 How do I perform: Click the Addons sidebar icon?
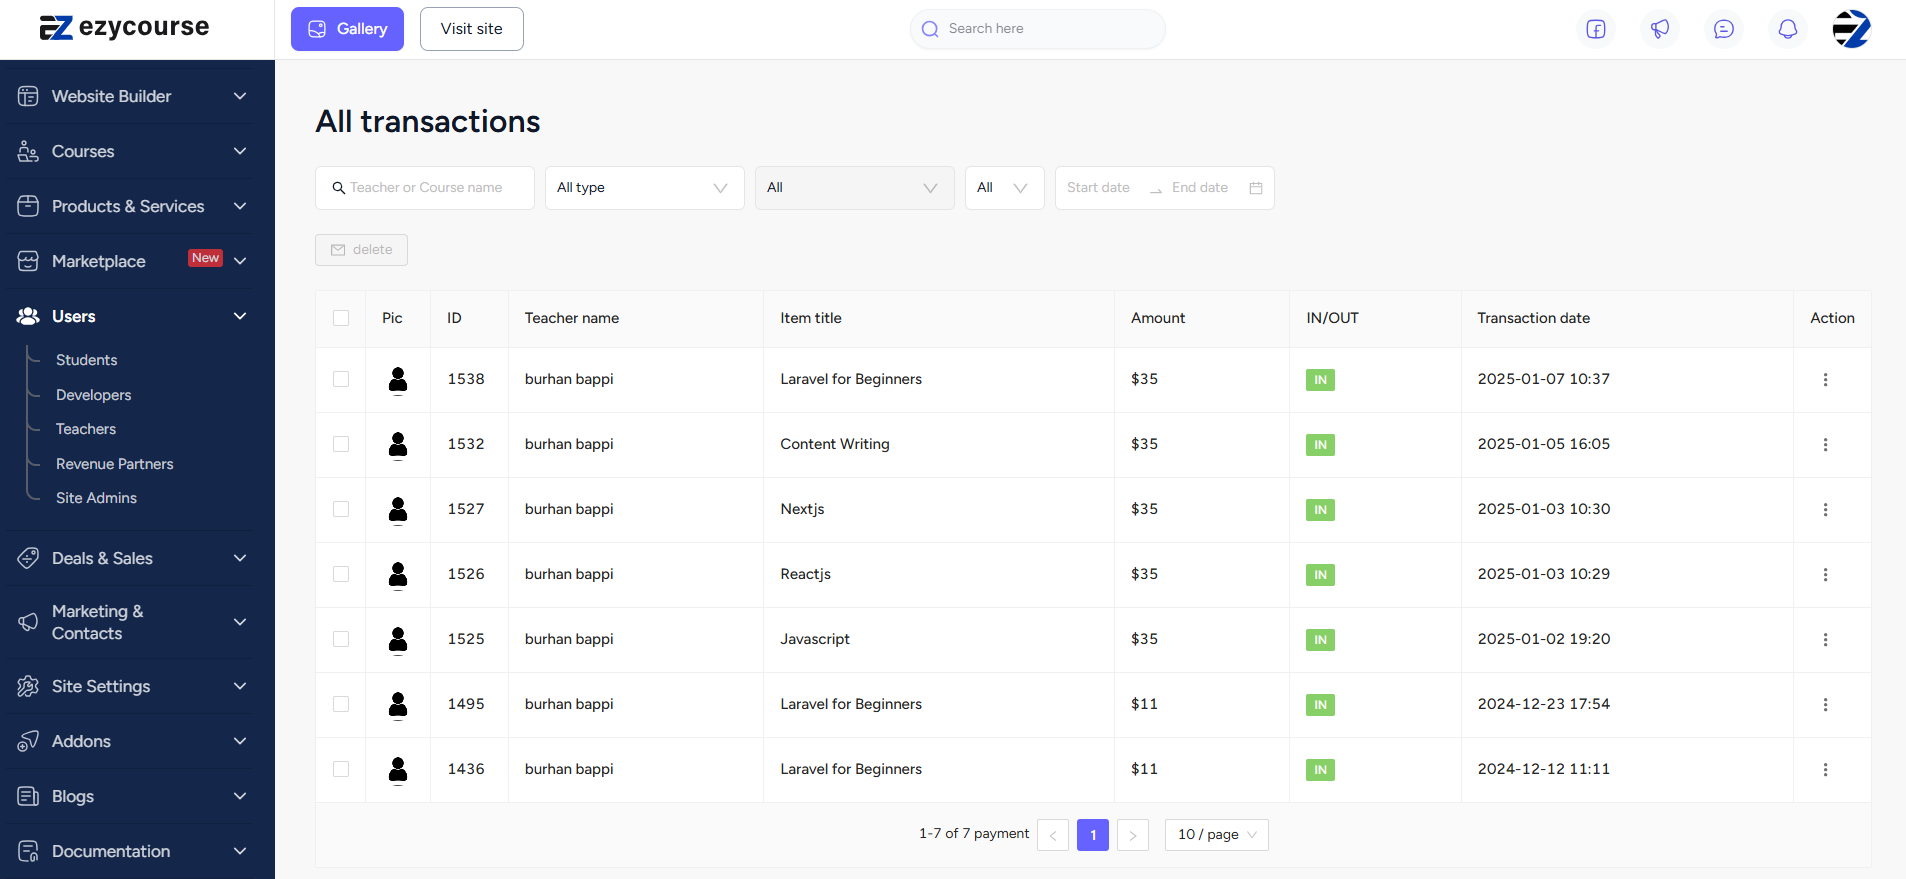(28, 741)
